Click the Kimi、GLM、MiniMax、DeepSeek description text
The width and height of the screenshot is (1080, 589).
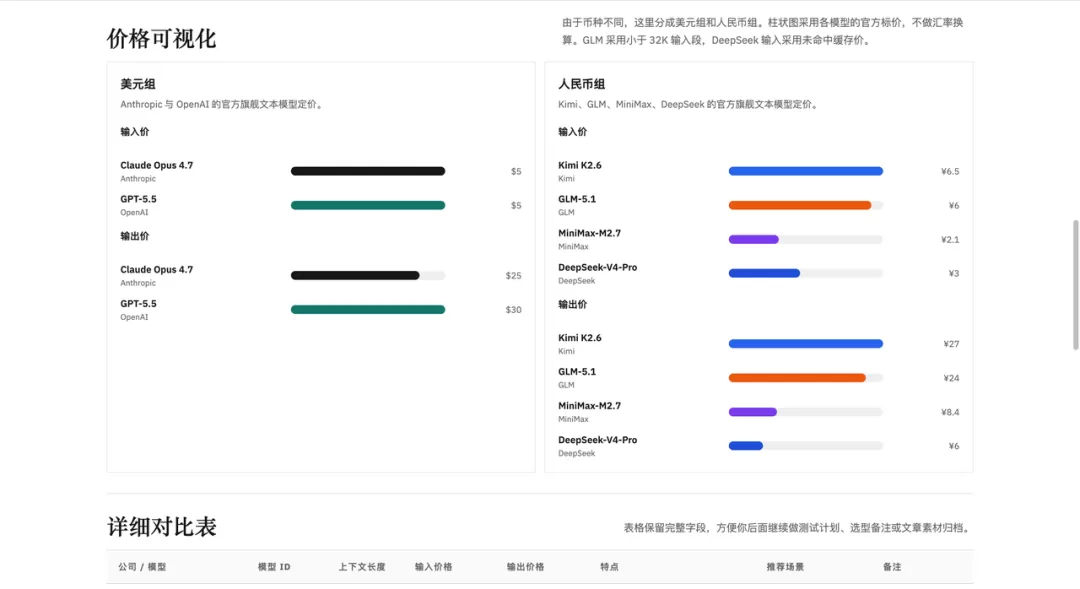tap(689, 105)
